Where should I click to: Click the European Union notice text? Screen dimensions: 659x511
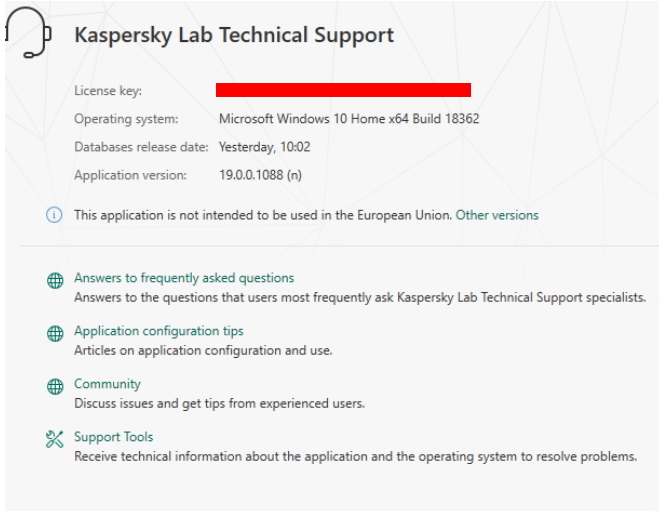[x=263, y=215]
